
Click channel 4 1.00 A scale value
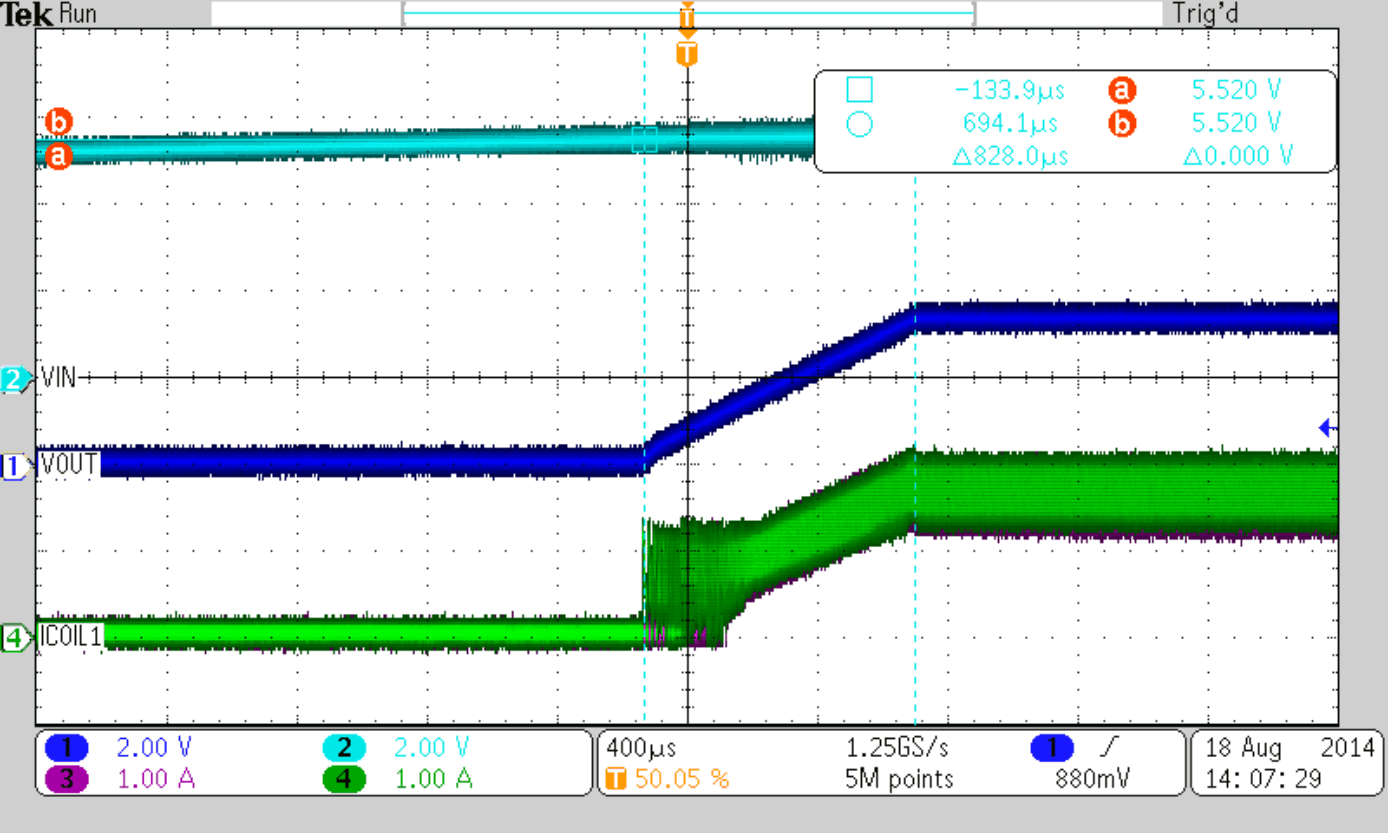pyautogui.click(x=434, y=779)
